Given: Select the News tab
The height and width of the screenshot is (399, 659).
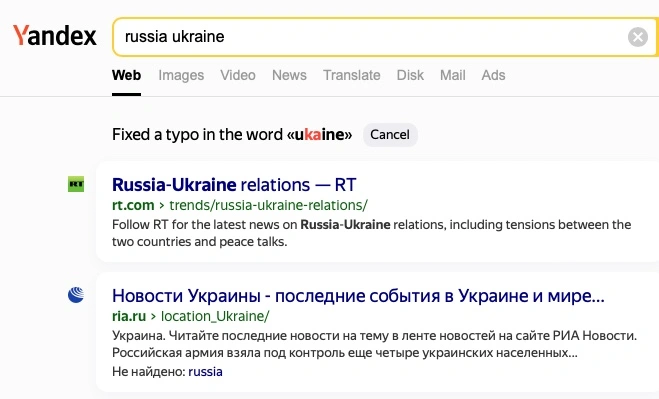Looking at the screenshot, I should click(x=289, y=75).
